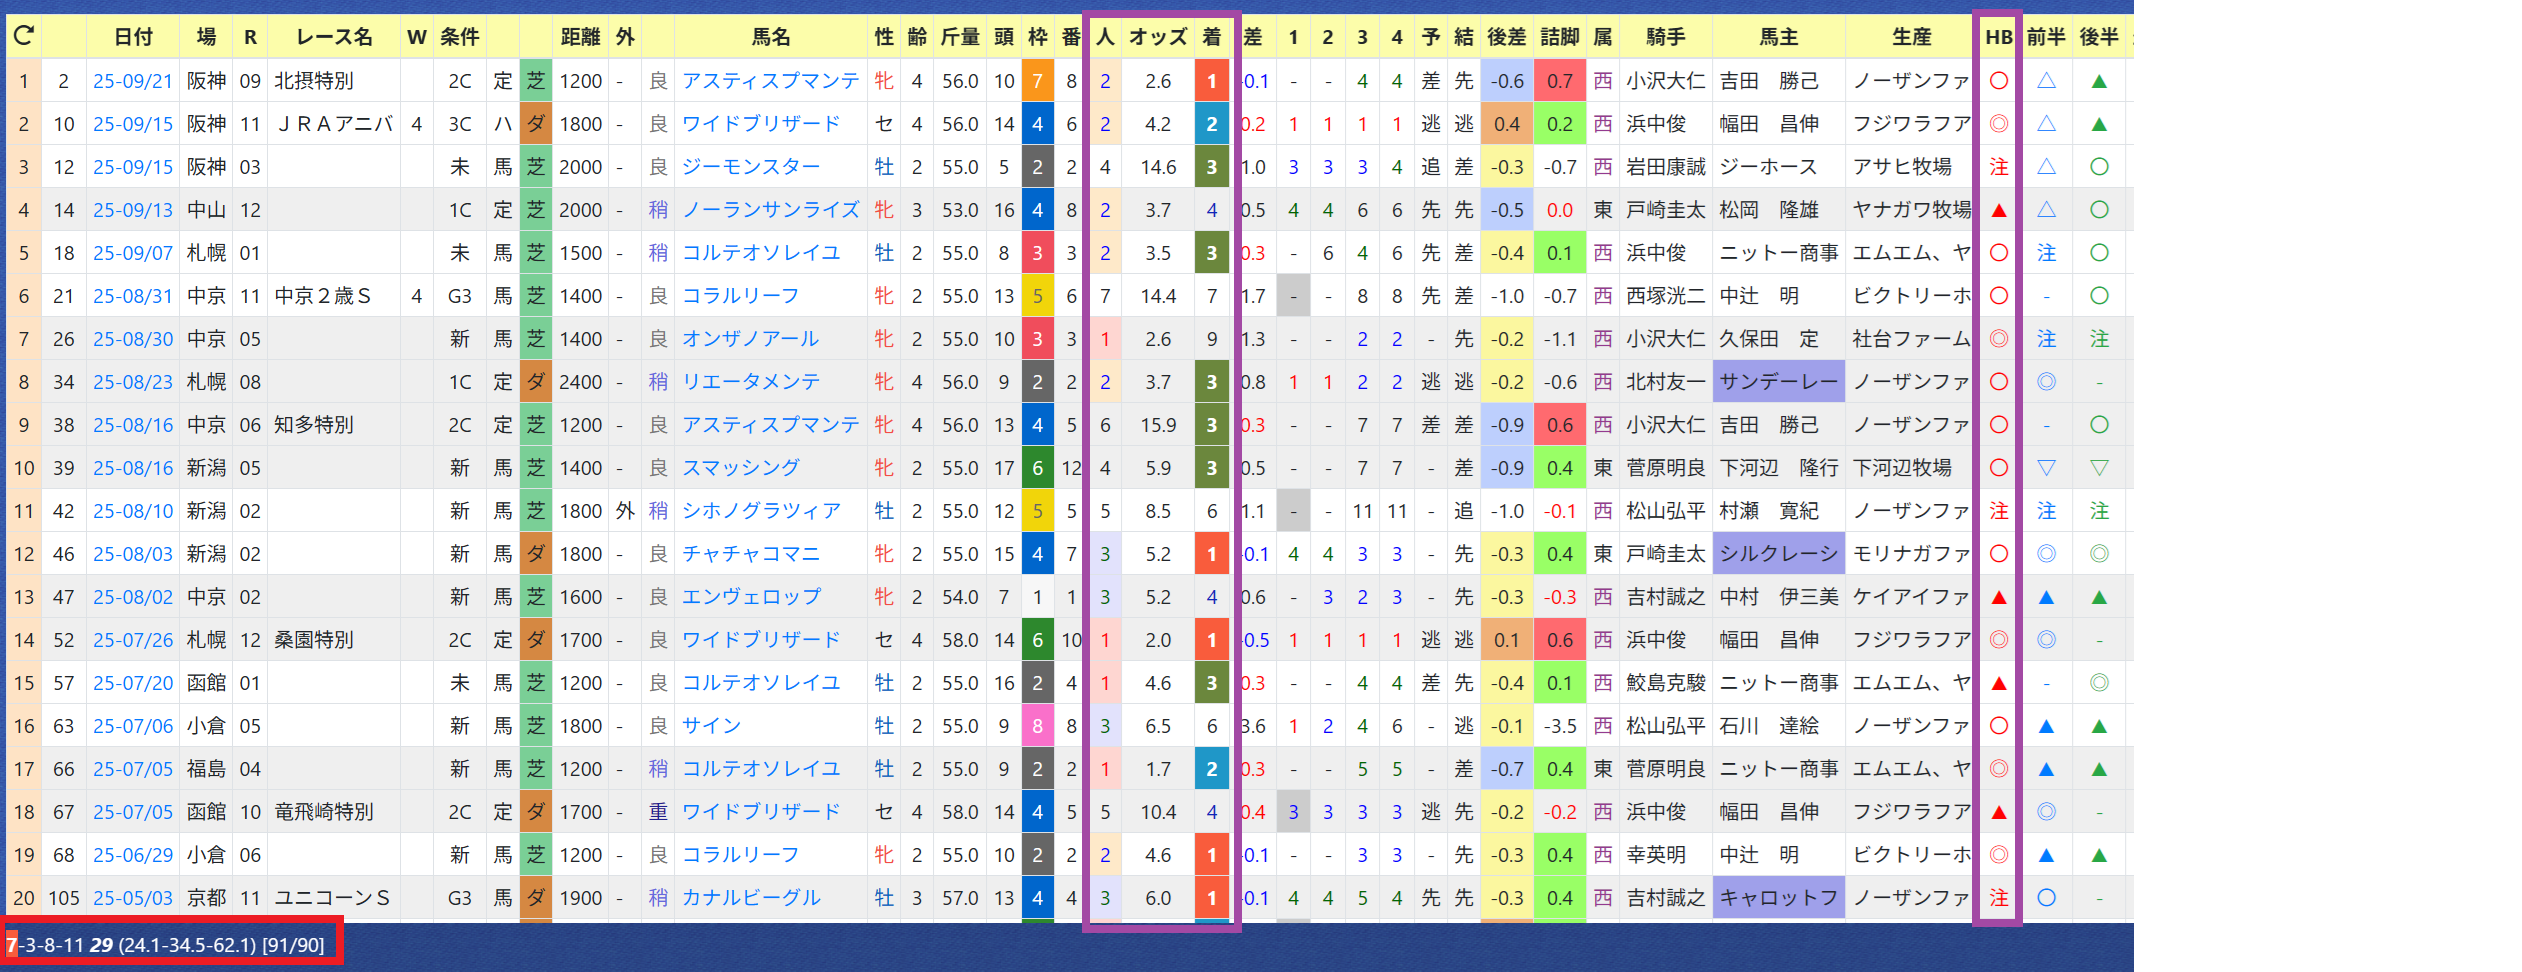Click the 生産 column header
Viewport: 2522px width, 972px height.
pyautogui.click(x=1911, y=37)
